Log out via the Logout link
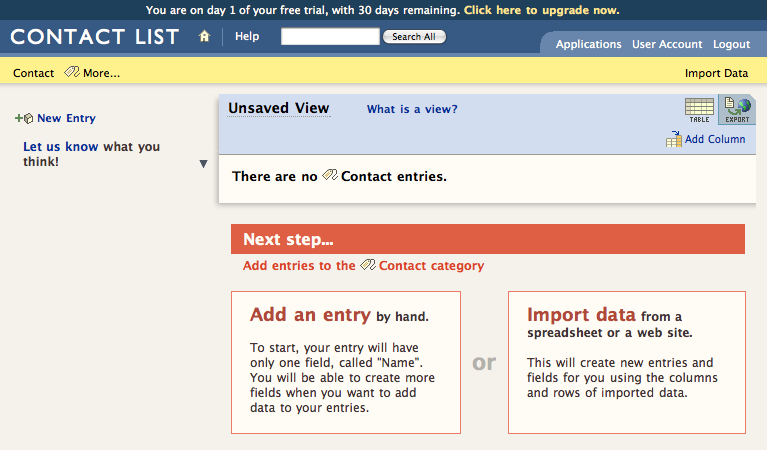Image resolution: width=767 pixels, height=450 pixels. 731,44
